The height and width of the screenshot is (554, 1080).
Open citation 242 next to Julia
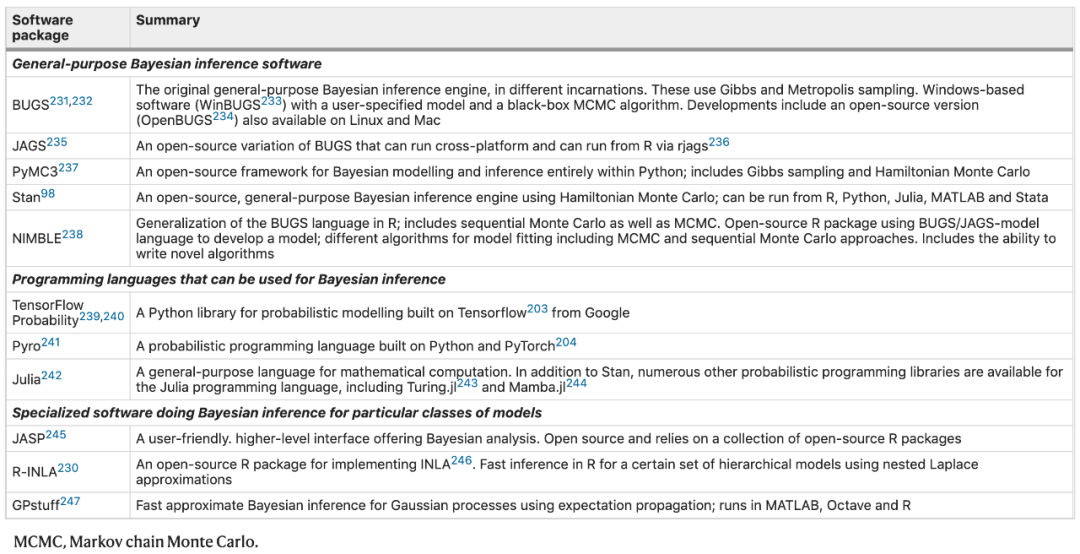pos(51,376)
